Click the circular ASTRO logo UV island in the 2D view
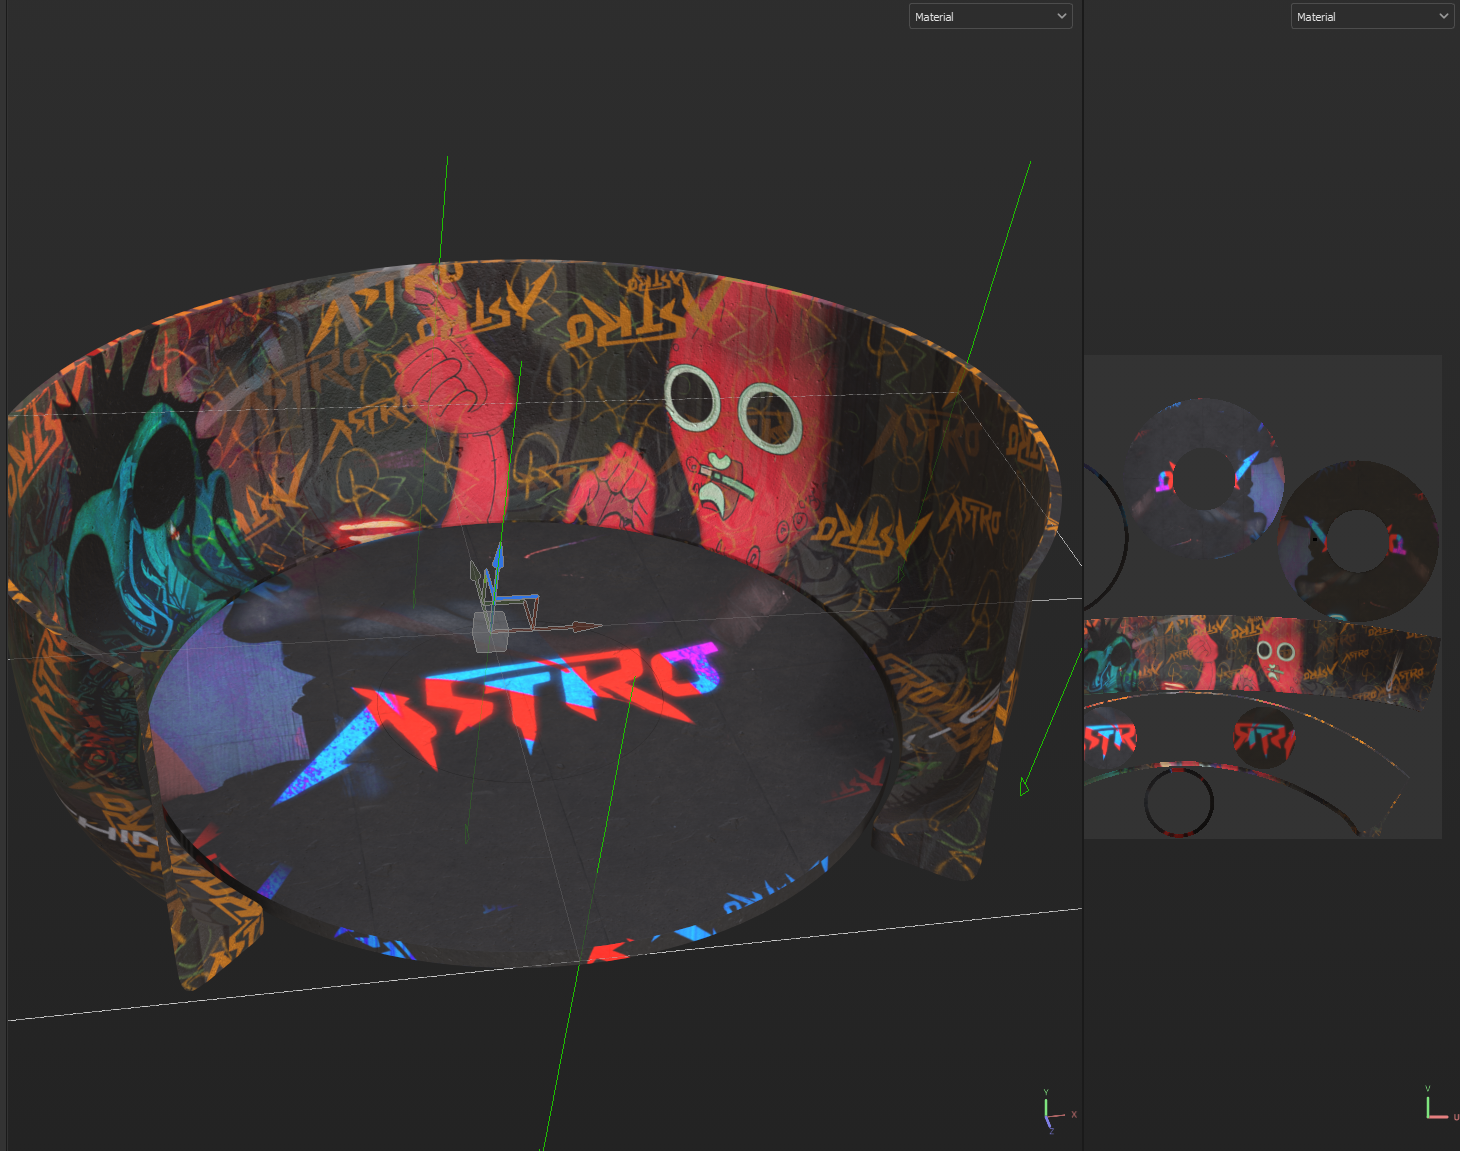Image resolution: width=1460 pixels, height=1151 pixels. (1264, 738)
